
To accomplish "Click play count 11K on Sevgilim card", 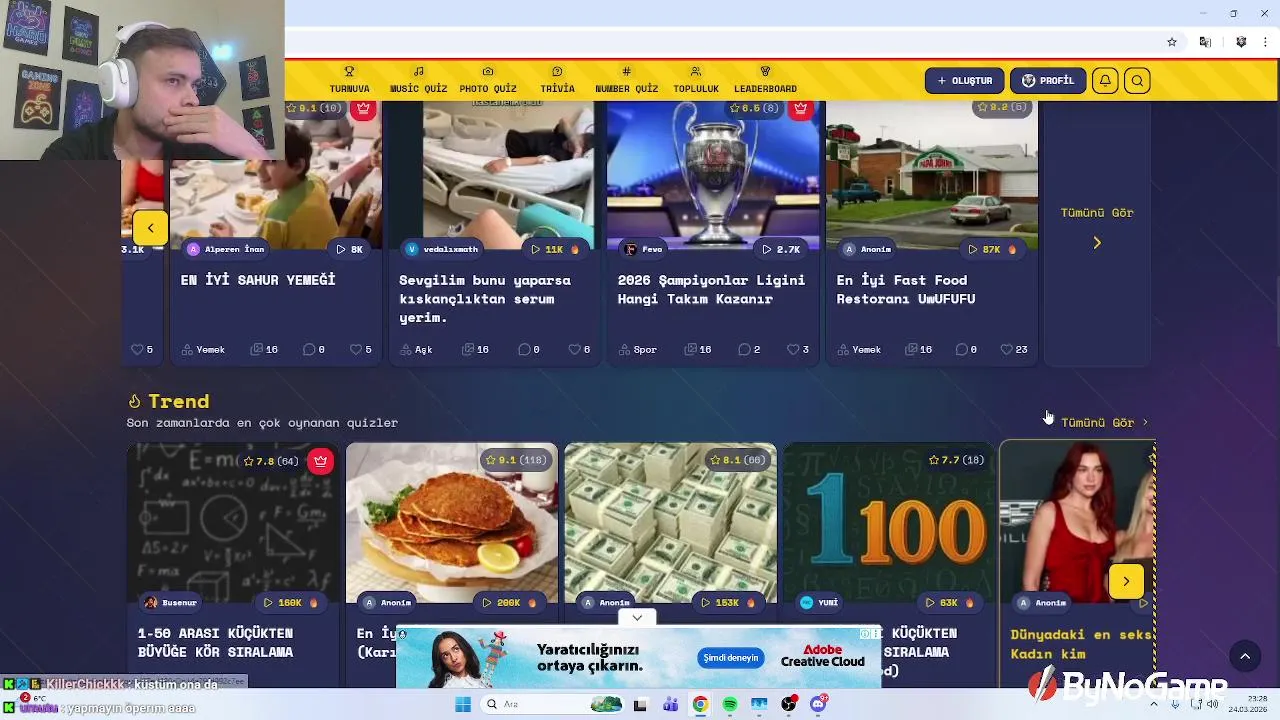I will tap(555, 249).
